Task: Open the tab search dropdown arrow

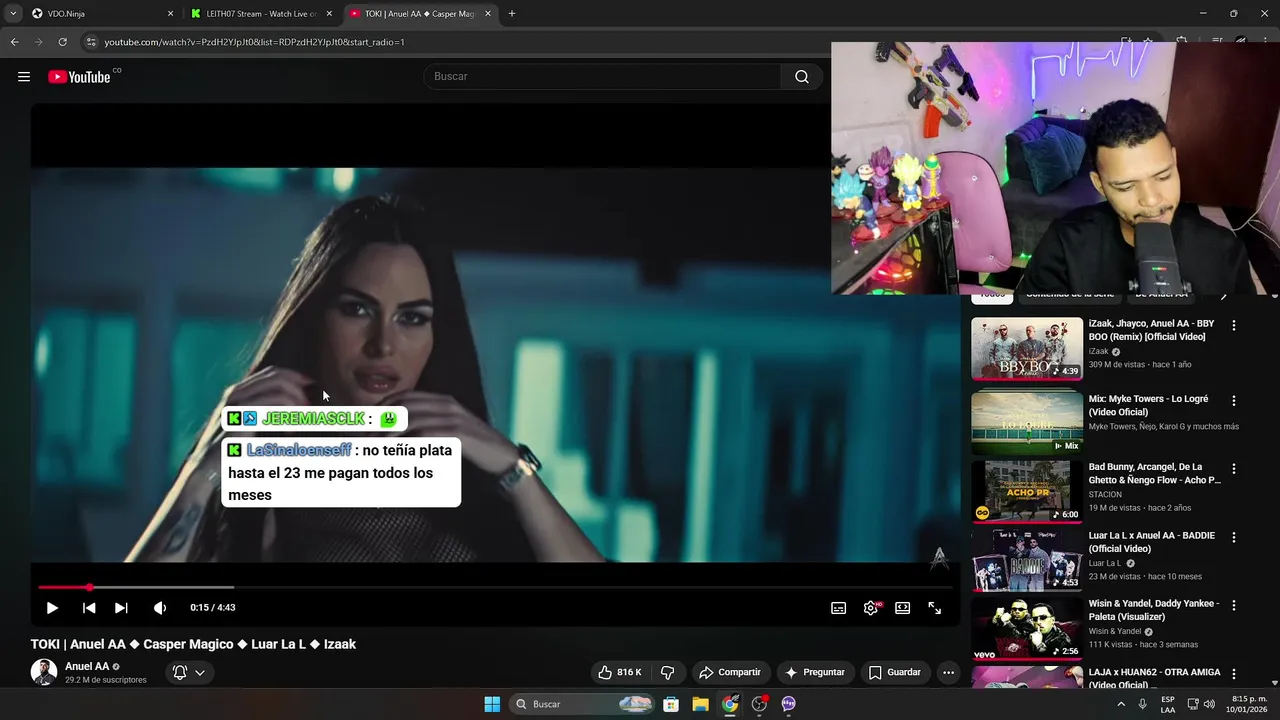Action: click(13, 14)
